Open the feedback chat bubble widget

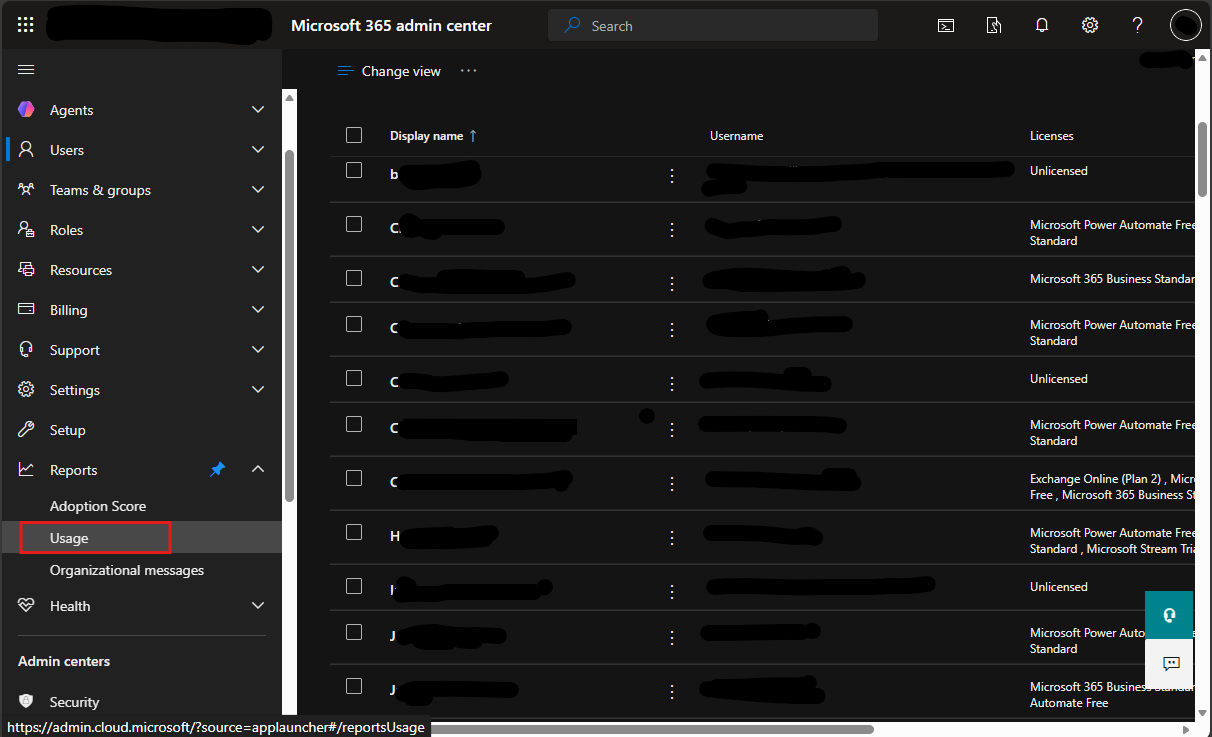(1171, 663)
